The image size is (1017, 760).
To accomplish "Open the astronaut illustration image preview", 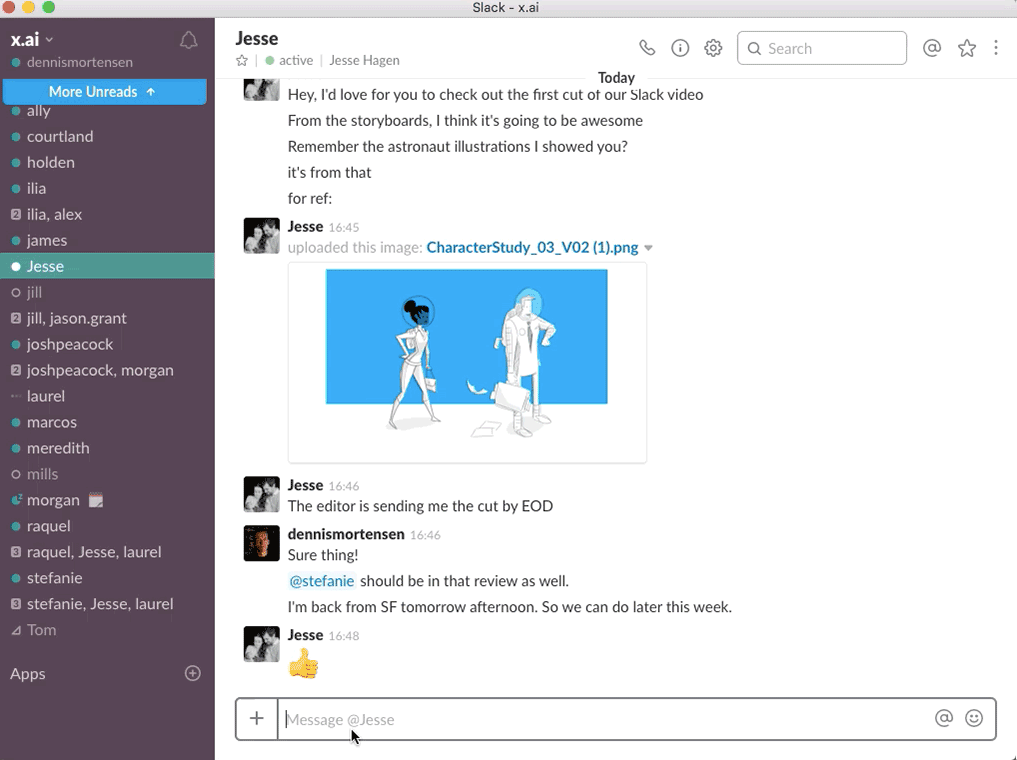I will pyautogui.click(x=467, y=362).
